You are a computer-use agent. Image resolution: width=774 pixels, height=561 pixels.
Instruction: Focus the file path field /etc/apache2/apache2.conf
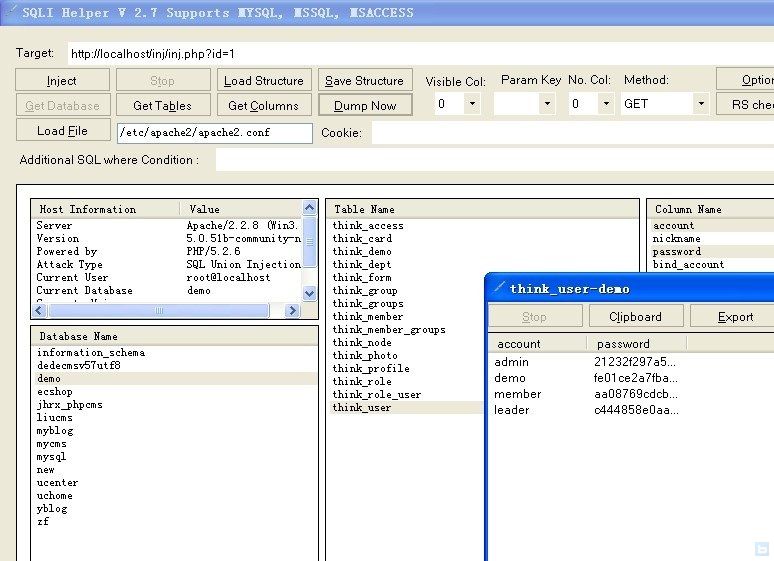pyautogui.click(x=215, y=132)
